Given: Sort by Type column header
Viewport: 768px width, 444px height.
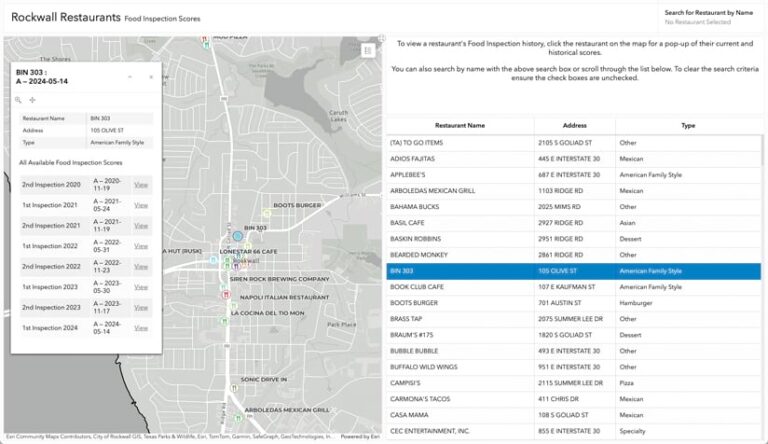Looking at the screenshot, I should pyautogui.click(x=688, y=125).
